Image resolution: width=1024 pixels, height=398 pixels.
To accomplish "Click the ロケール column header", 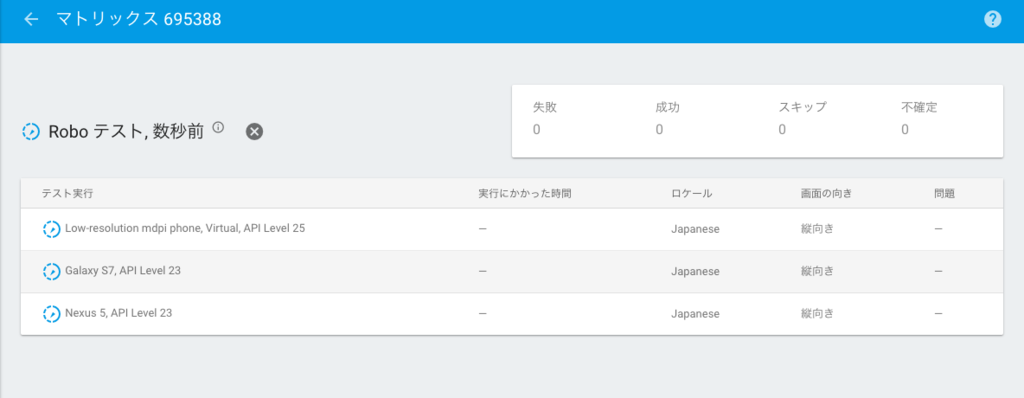I will tap(692, 193).
